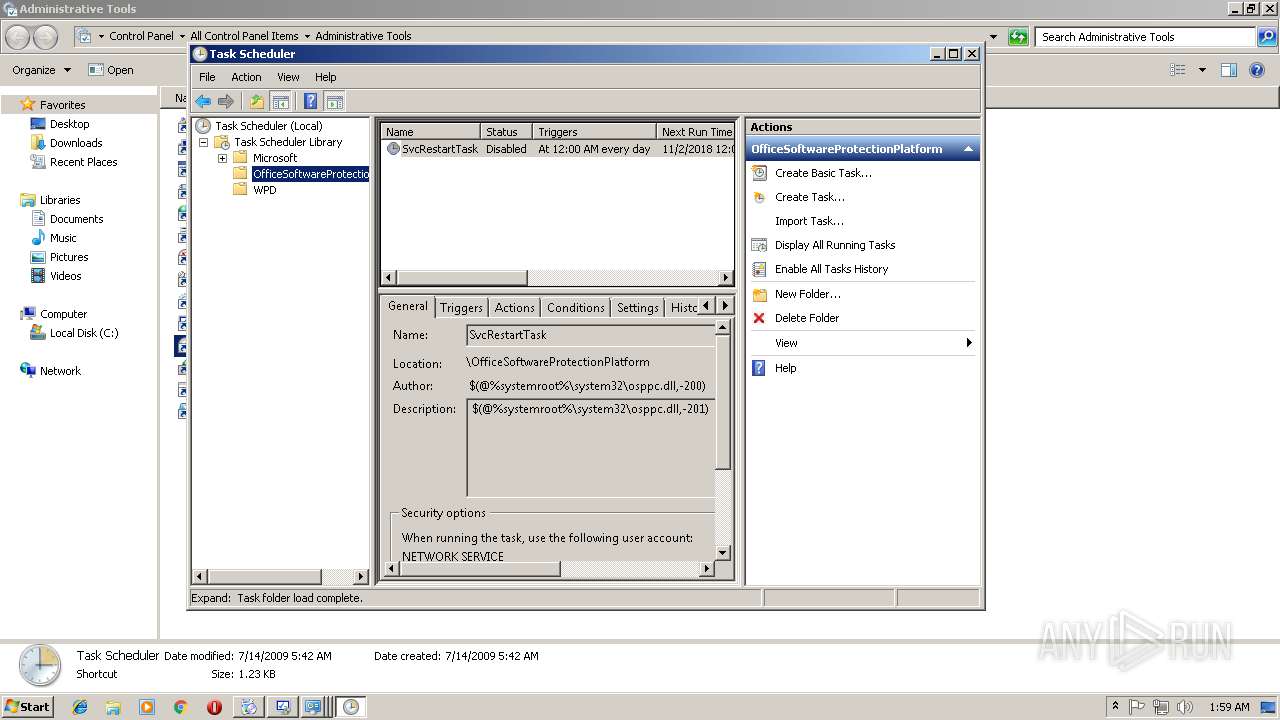Click the New Folder icon in Actions
Screen dimensions: 1280x720
759,294
